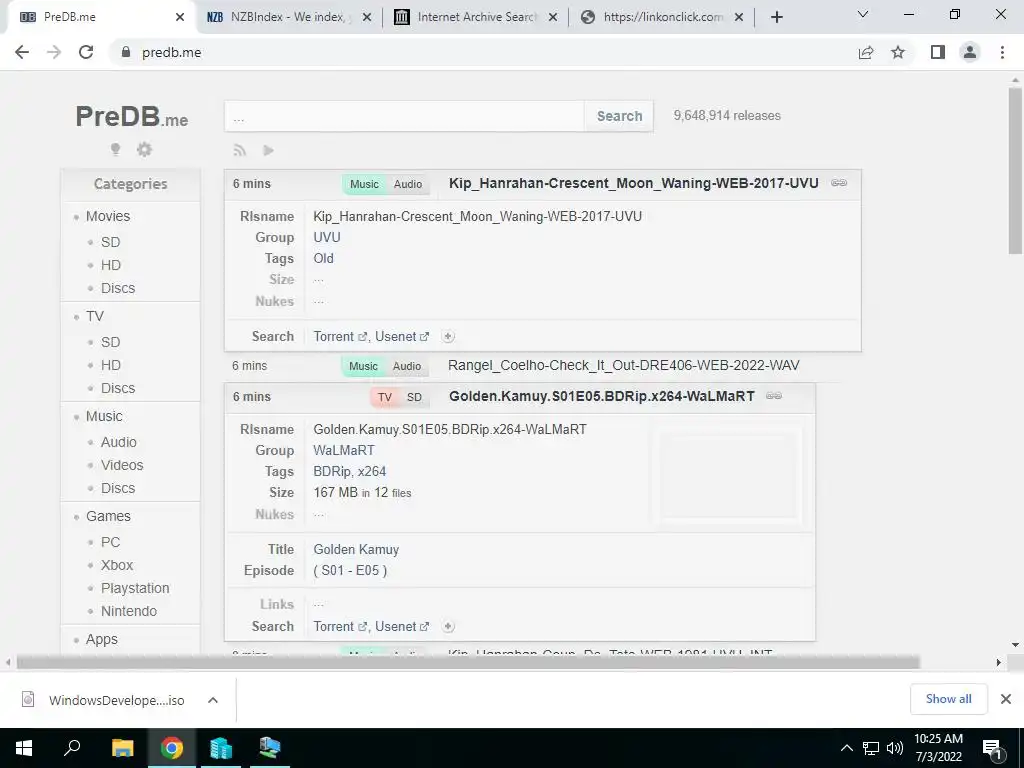Toggle Chrome side panel icon
Viewport: 1024px width, 768px height.
[x=938, y=52]
